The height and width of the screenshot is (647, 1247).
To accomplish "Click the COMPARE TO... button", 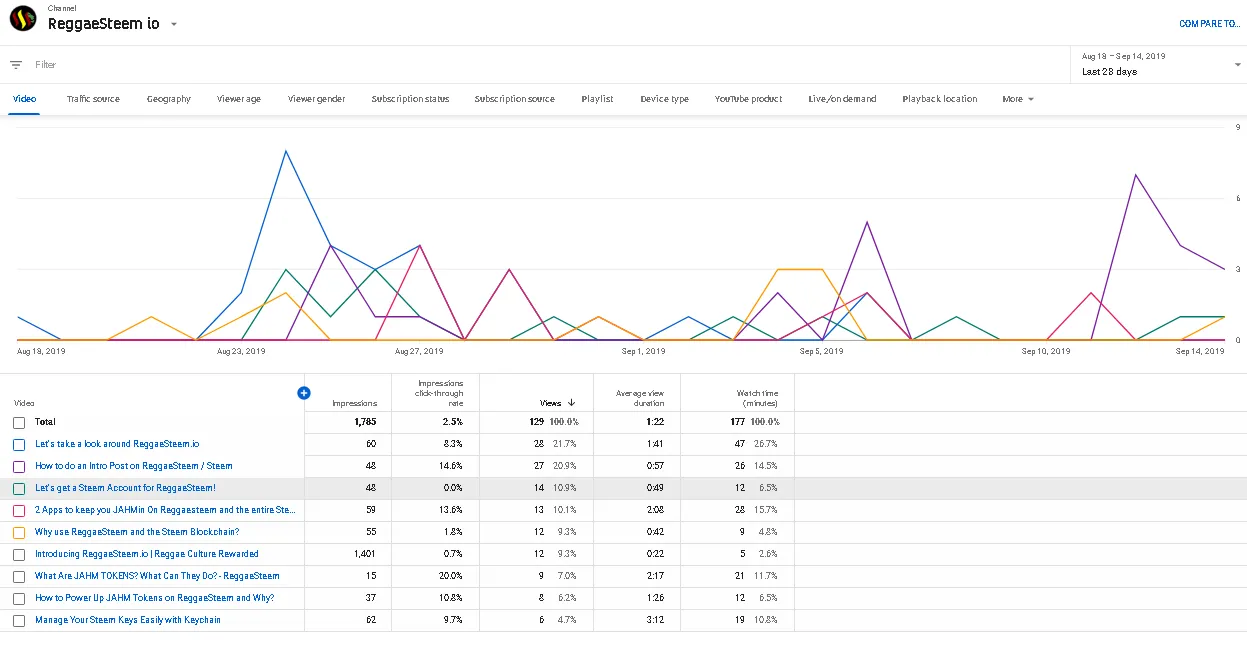I will pyautogui.click(x=1208, y=24).
